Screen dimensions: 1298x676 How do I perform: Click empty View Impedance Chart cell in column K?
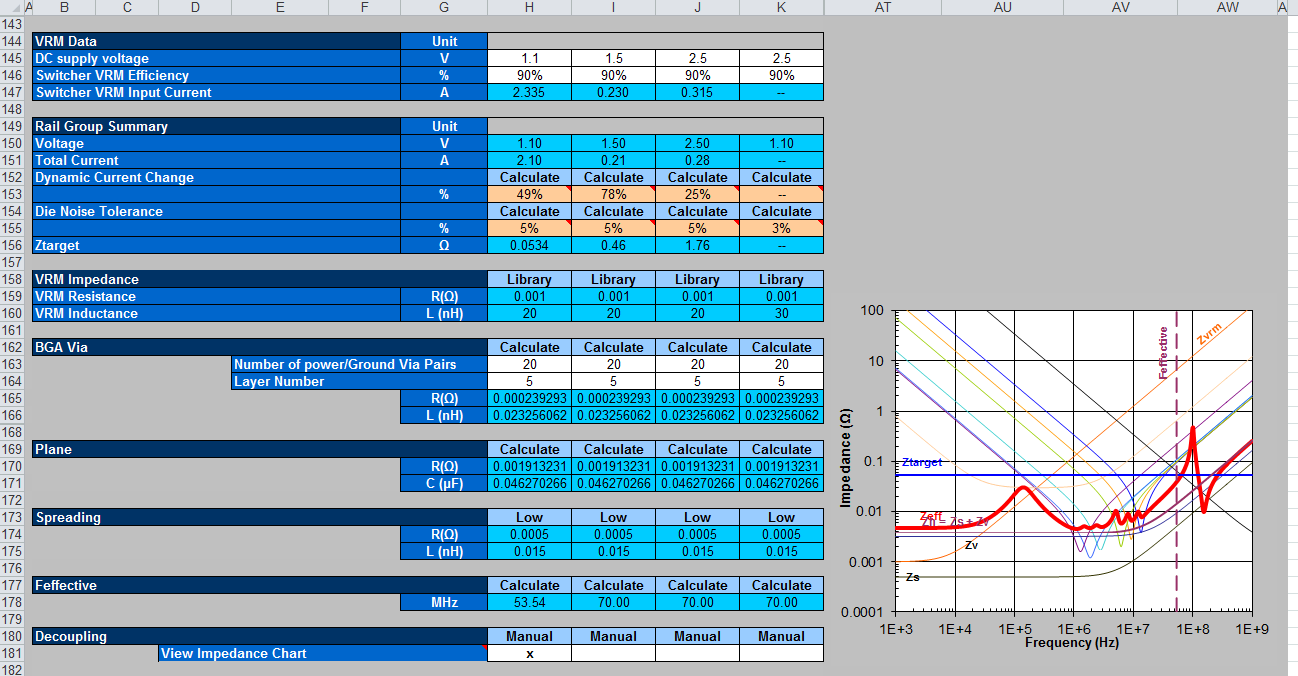781,653
